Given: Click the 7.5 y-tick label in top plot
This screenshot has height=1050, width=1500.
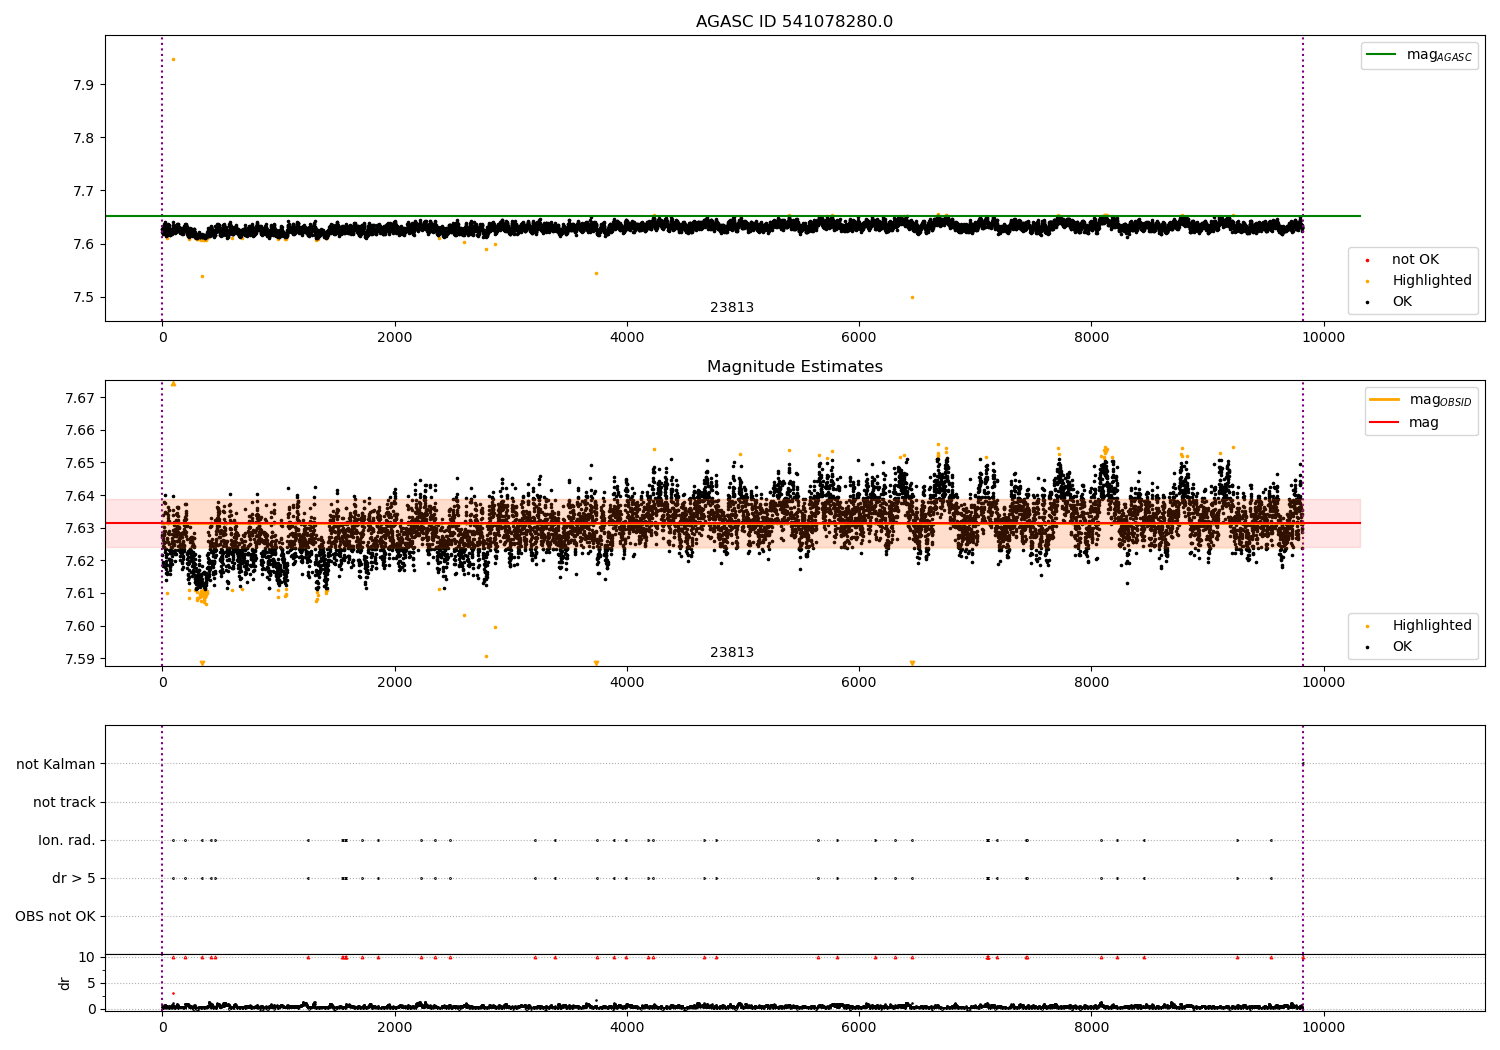Looking at the screenshot, I should [x=84, y=297].
